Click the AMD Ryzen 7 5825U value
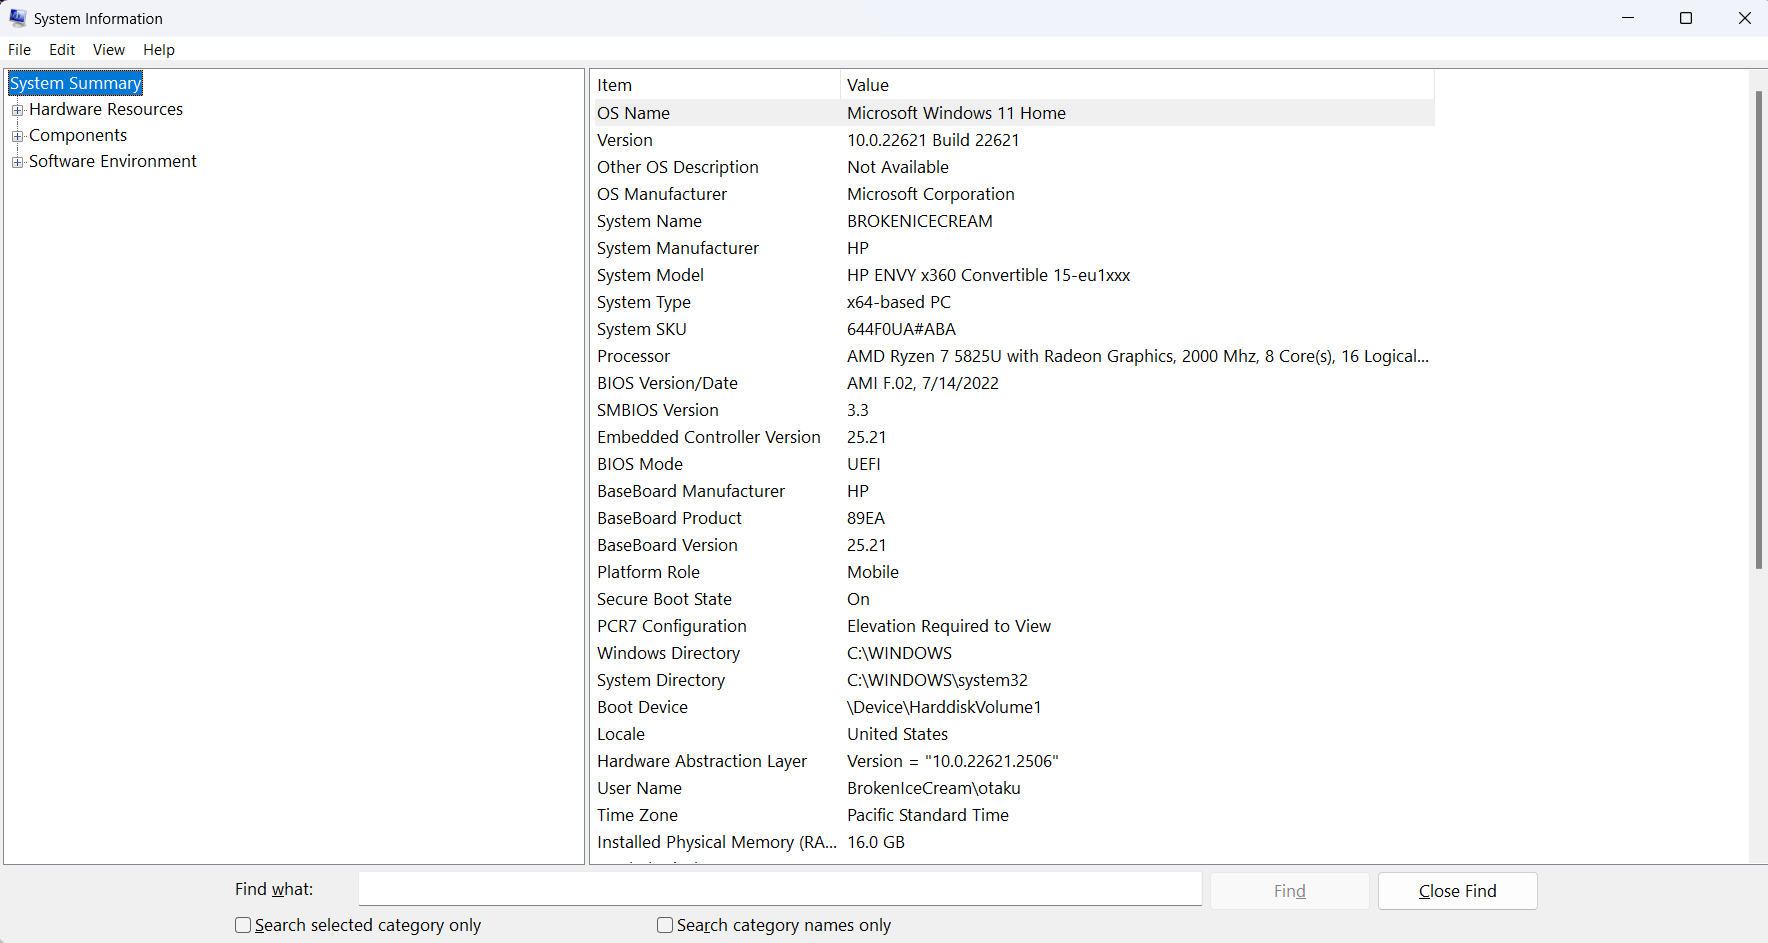 (1138, 356)
